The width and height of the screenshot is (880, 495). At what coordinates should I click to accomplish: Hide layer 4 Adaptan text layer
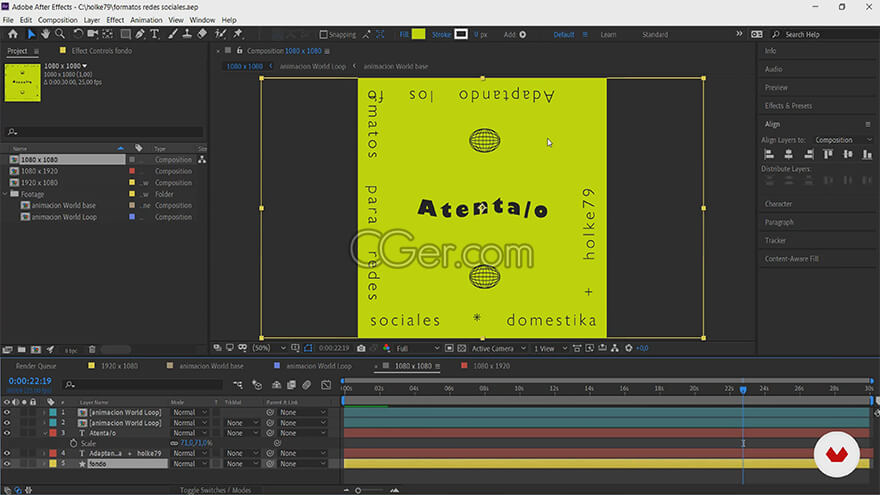click(x=7, y=453)
